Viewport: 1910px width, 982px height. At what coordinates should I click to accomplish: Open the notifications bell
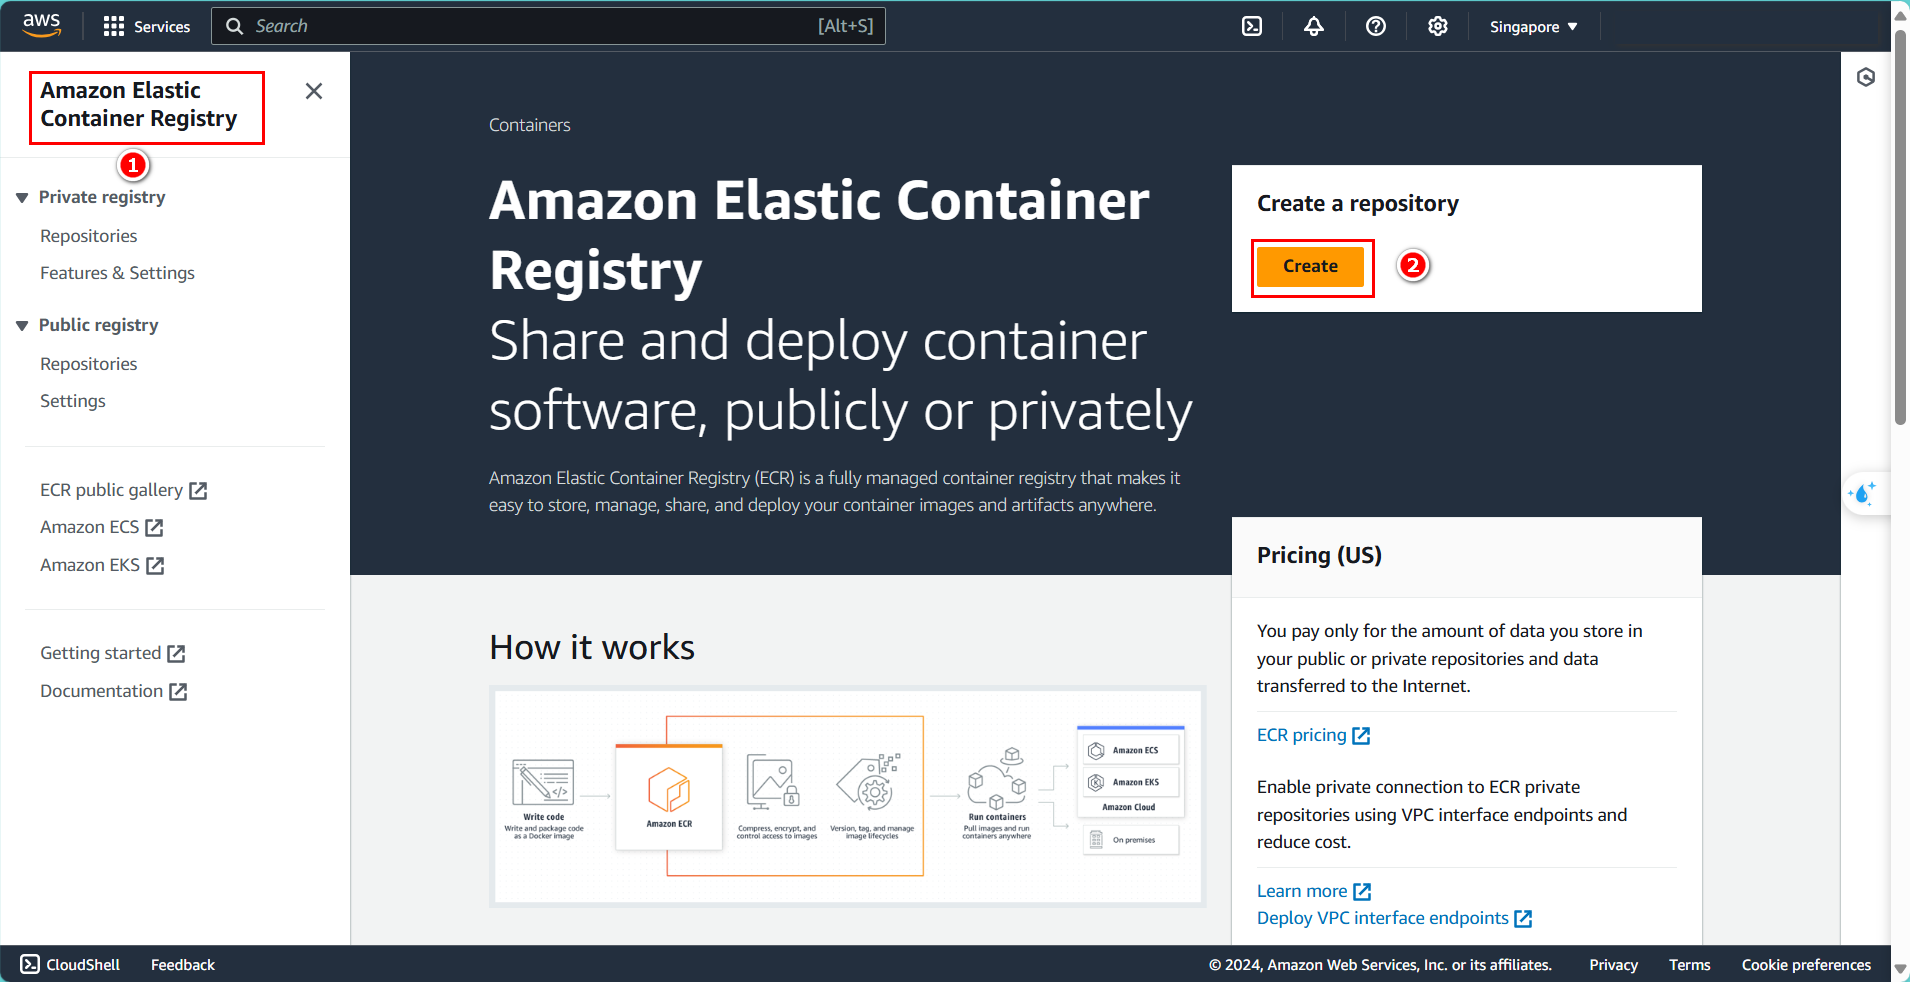[x=1314, y=26]
